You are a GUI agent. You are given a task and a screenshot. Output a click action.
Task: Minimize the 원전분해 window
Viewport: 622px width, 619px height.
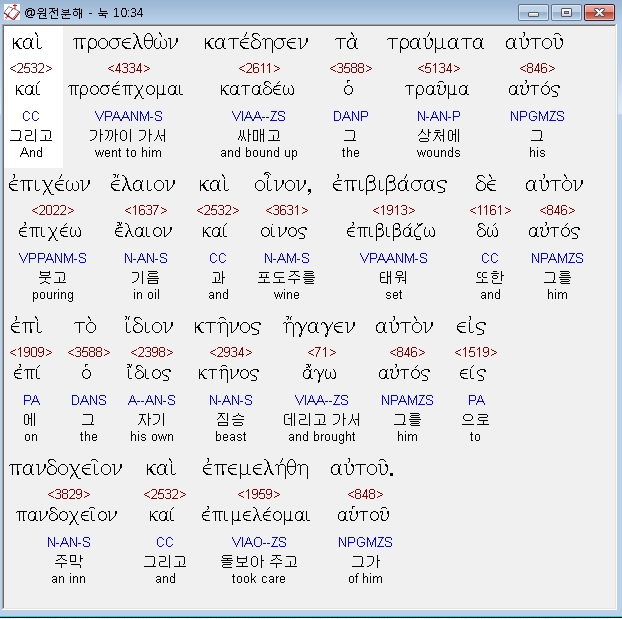click(533, 13)
